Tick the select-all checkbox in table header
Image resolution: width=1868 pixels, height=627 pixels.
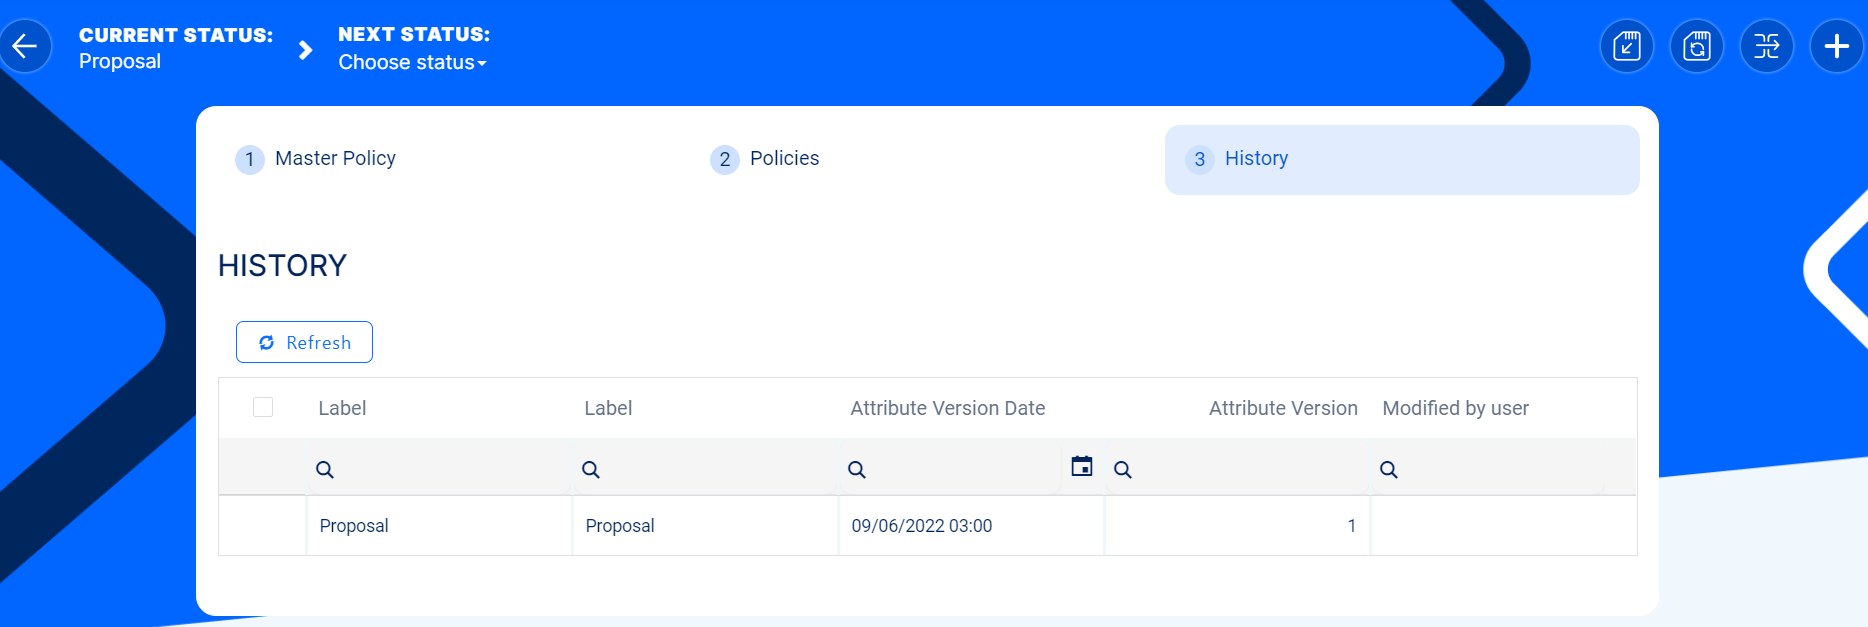point(263,407)
